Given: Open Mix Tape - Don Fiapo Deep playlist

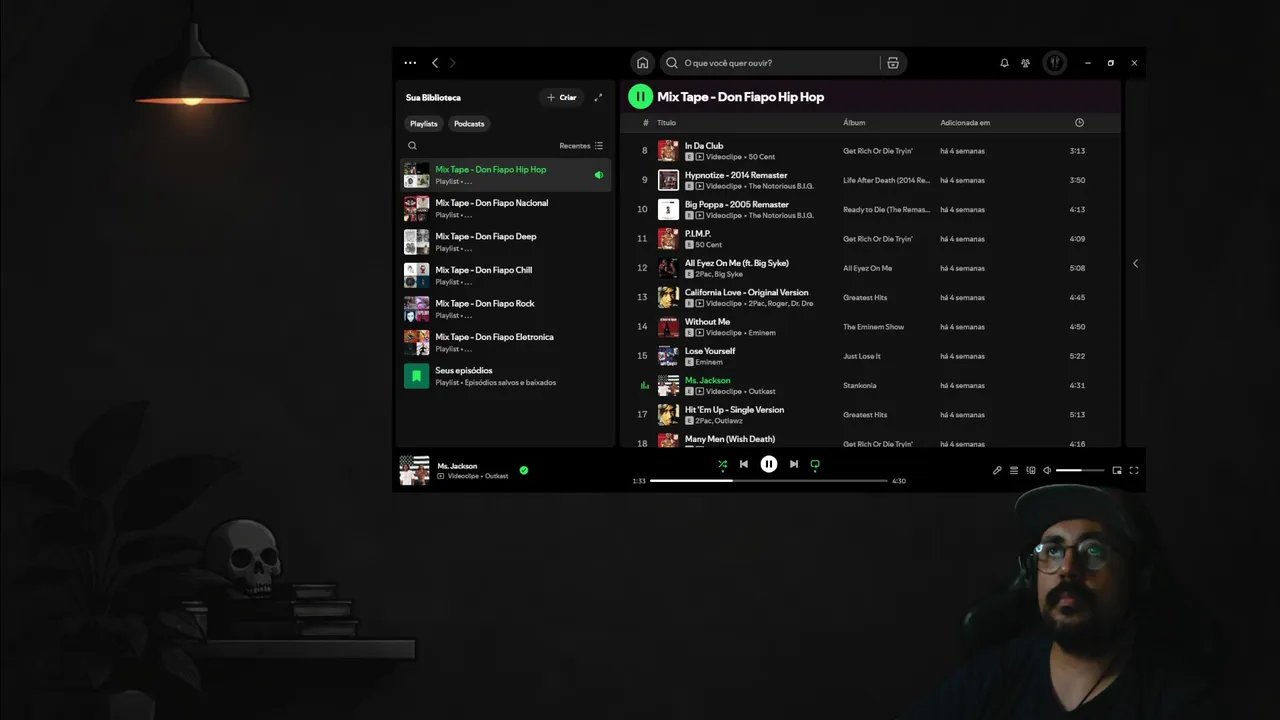Looking at the screenshot, I should pyautogui.click(x=505, y=242).
